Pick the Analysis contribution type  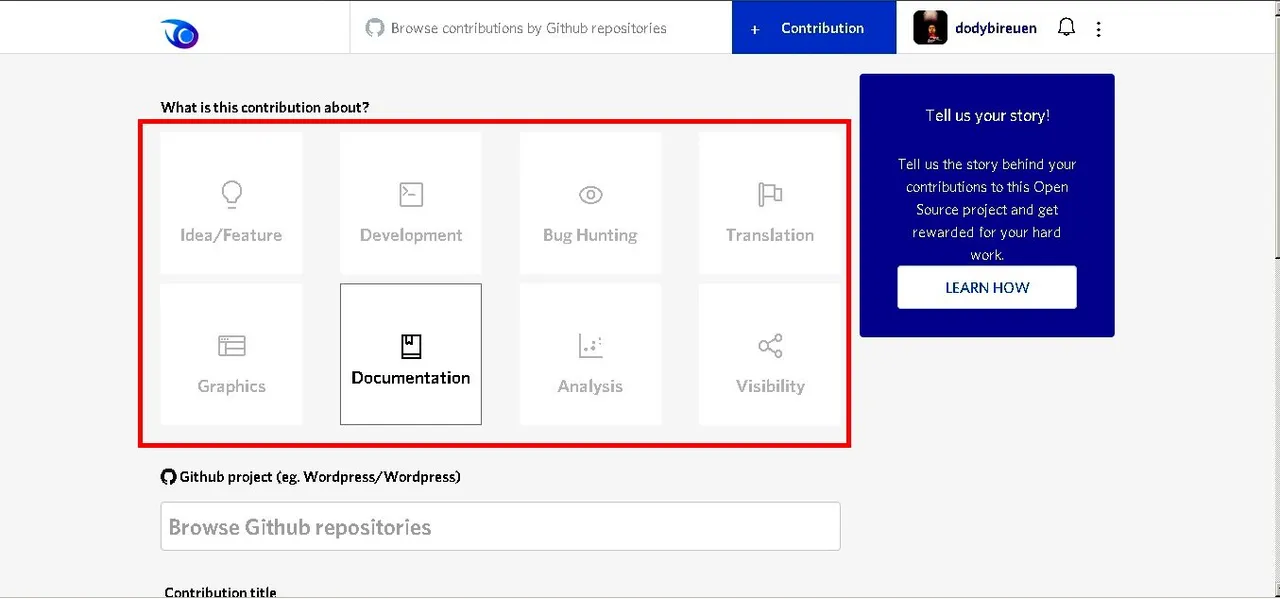tap(590, 354)
